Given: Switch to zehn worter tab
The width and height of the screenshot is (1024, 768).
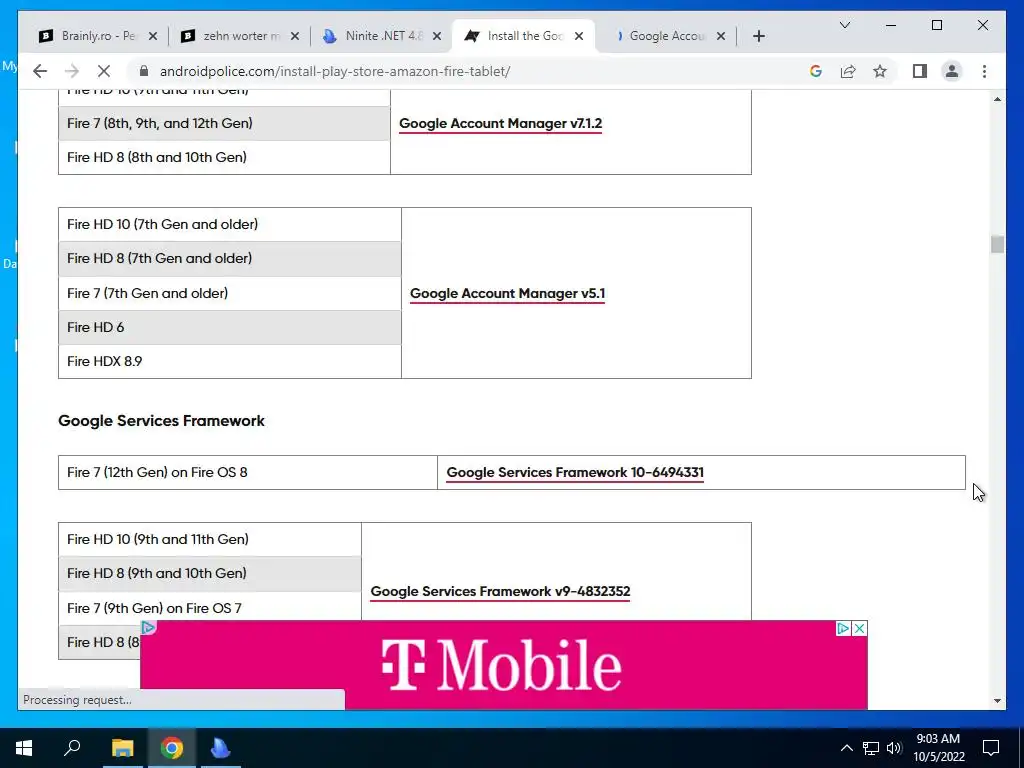Looking at the screenshot, I should (240, 36).
